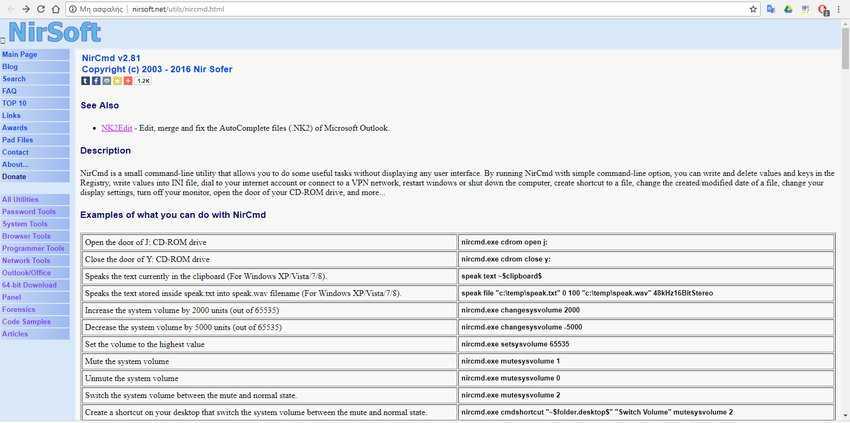This screenshot has width=850, height=423.
Task: Open the Search sidebar link
Action: [35, 79]
